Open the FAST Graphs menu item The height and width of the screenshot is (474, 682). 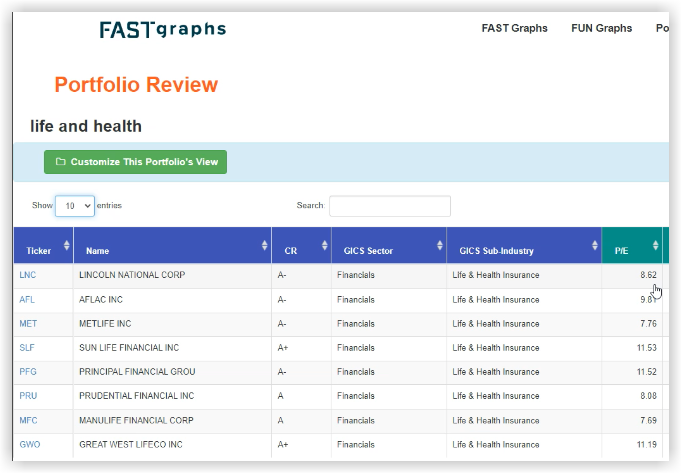click(x=514, y=28)
